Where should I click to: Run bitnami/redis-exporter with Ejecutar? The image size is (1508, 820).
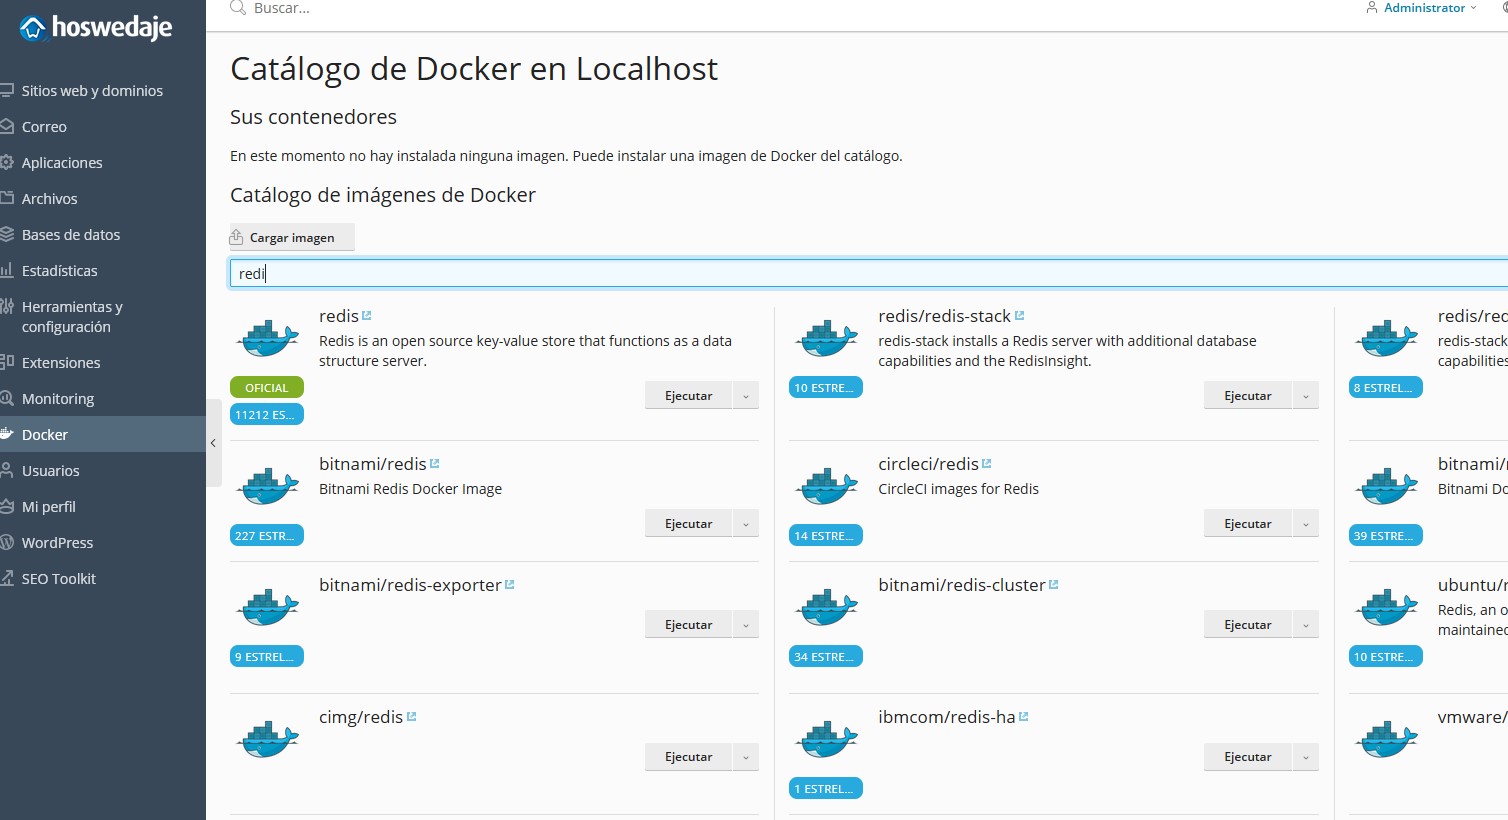point(689,625)
